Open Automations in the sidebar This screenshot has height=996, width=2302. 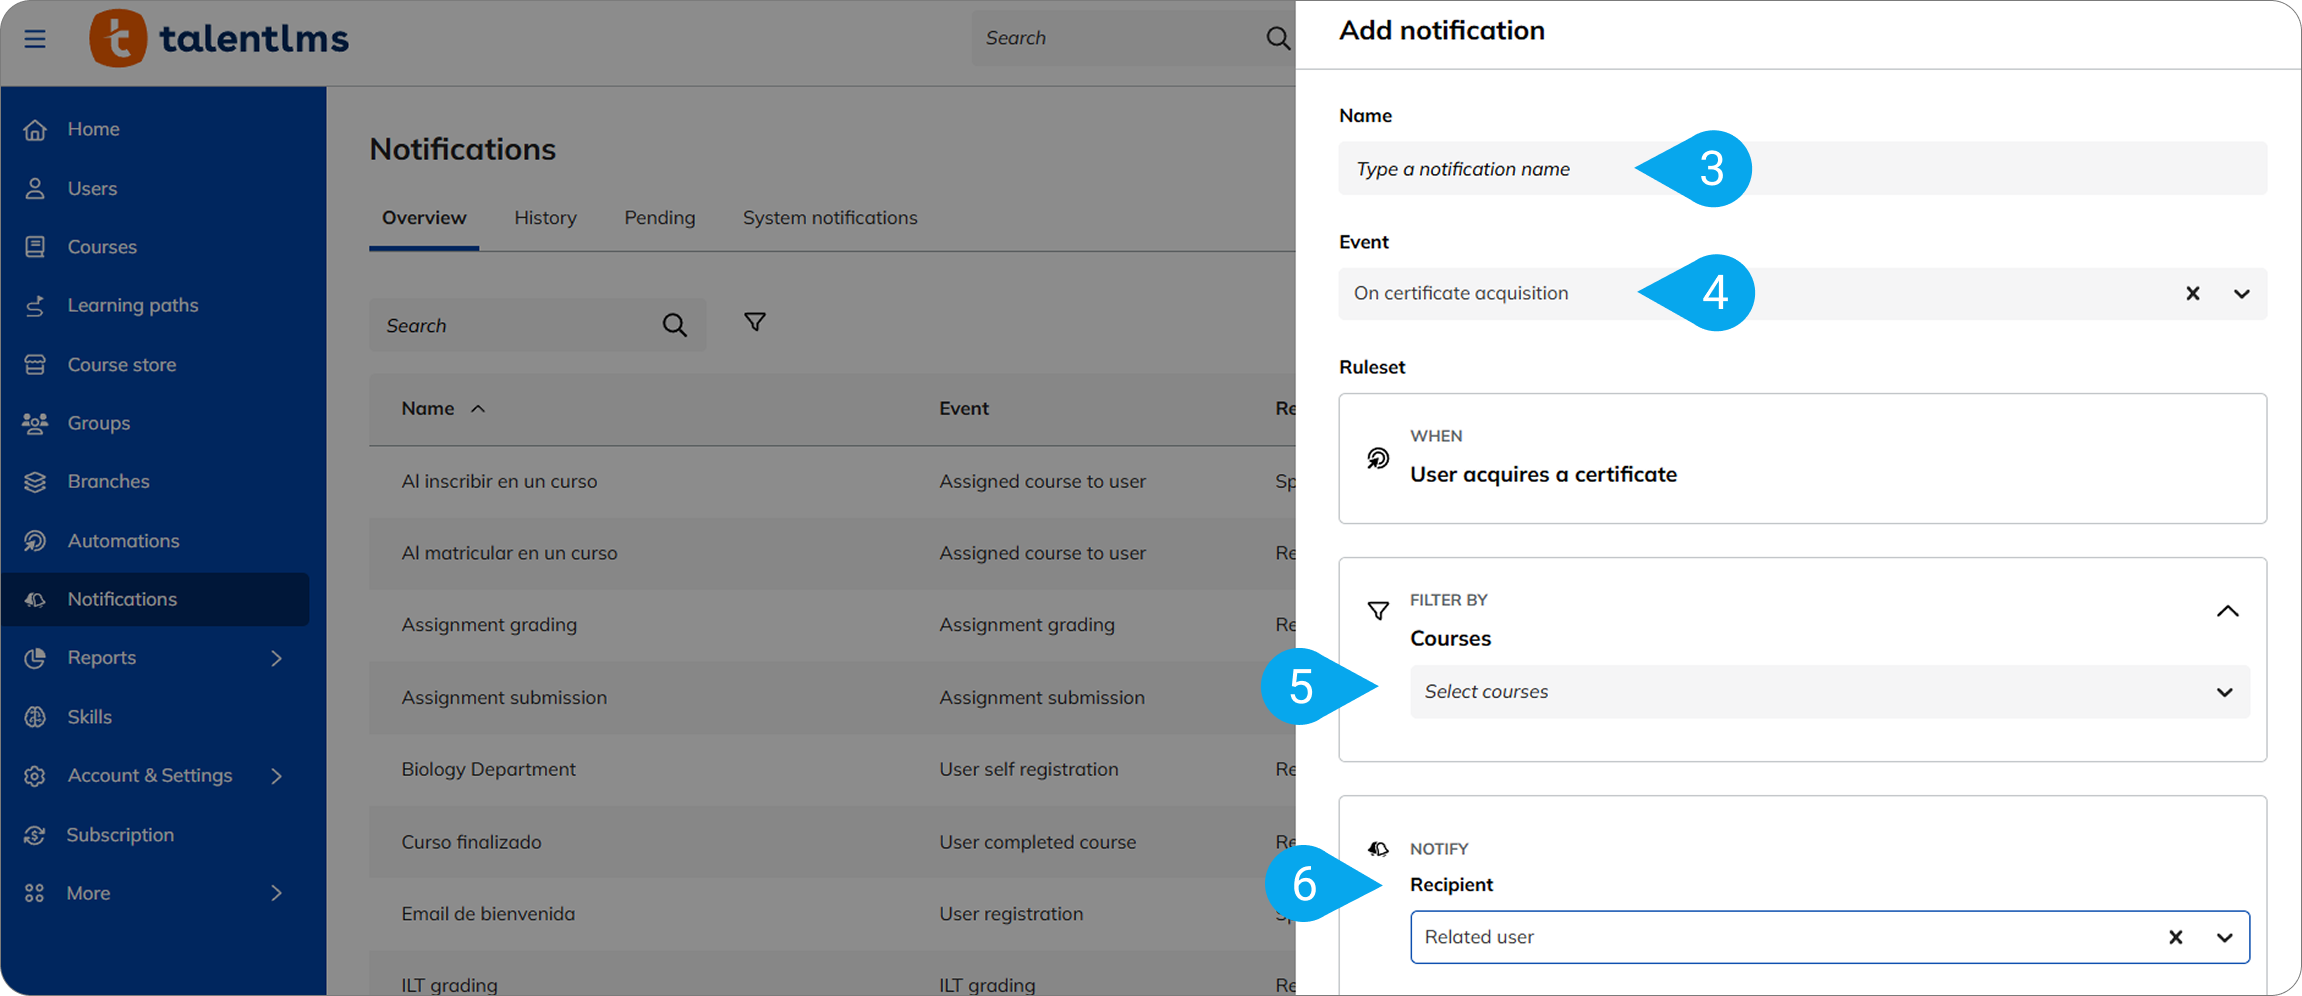coord(123,541)
